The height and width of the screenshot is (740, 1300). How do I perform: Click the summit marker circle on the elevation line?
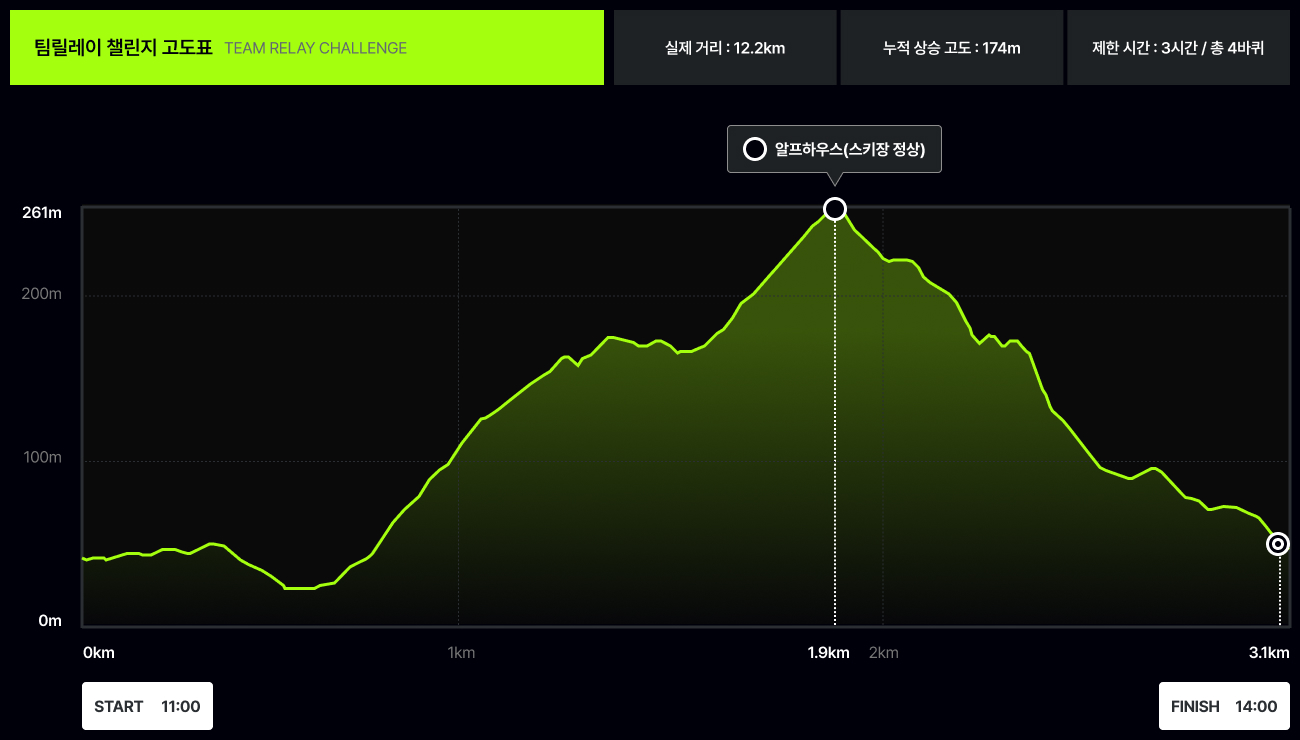tap(835, 208)
